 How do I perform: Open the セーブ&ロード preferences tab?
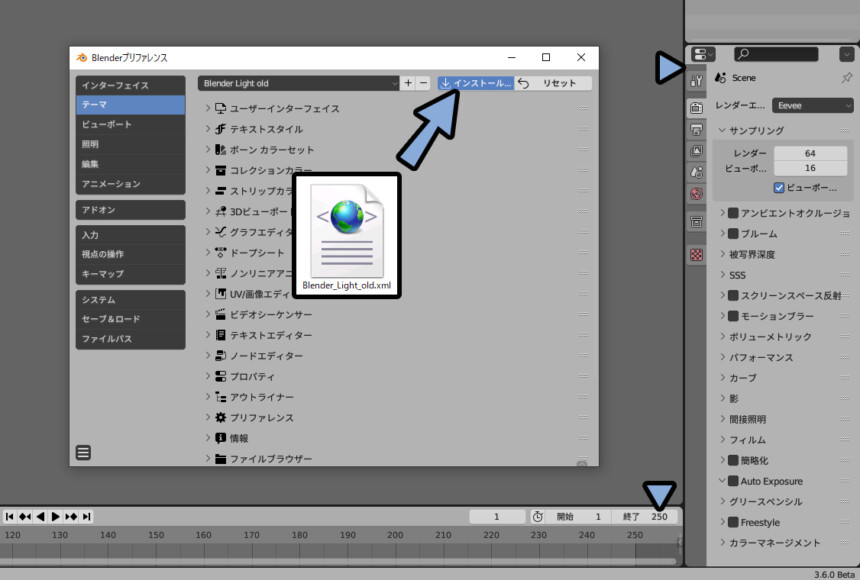coord(131,319)
